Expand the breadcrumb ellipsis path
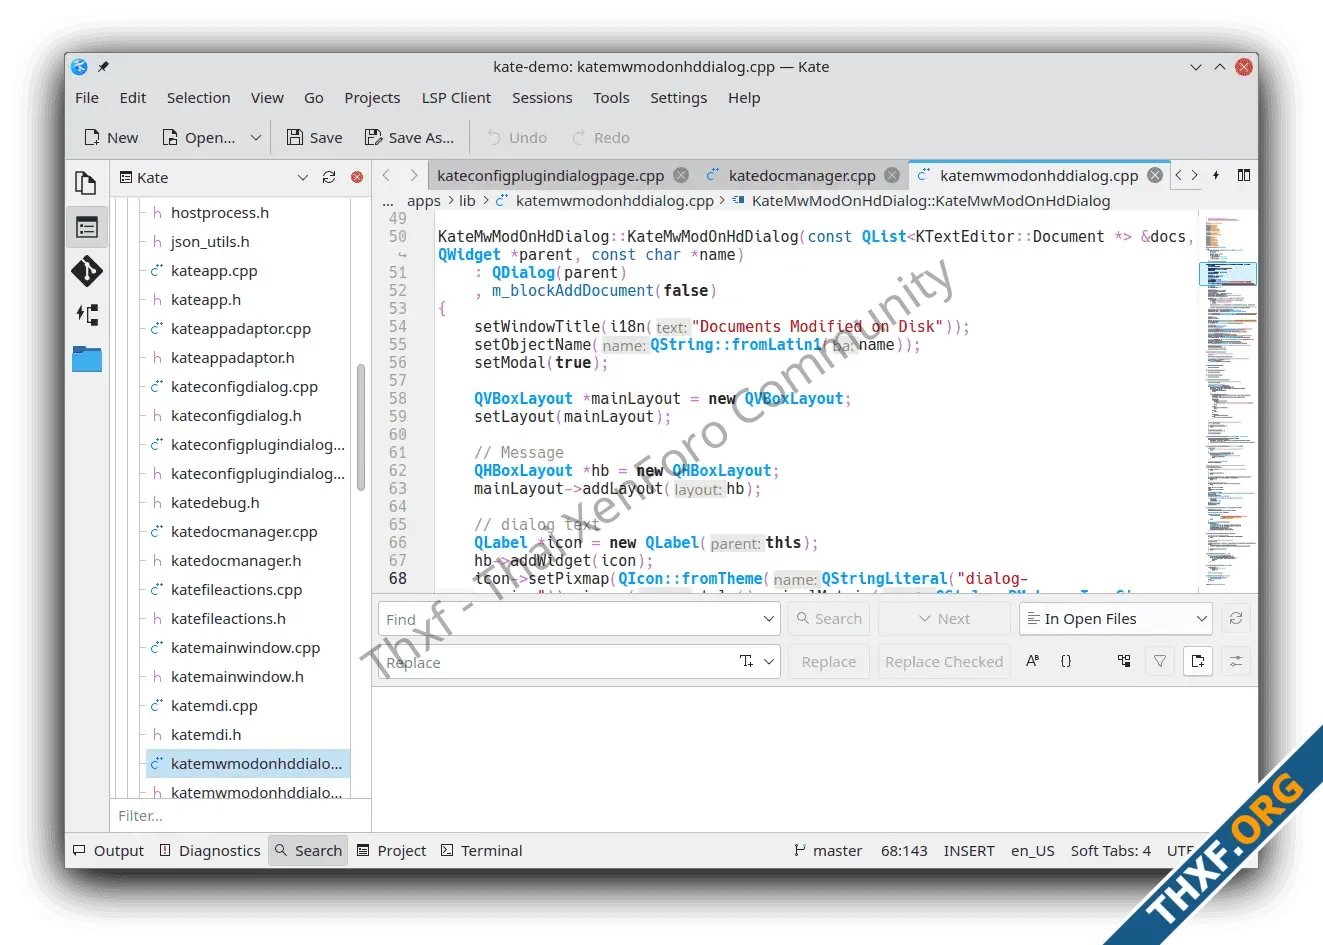This screenshot has height=945, width=1323. 388,201
